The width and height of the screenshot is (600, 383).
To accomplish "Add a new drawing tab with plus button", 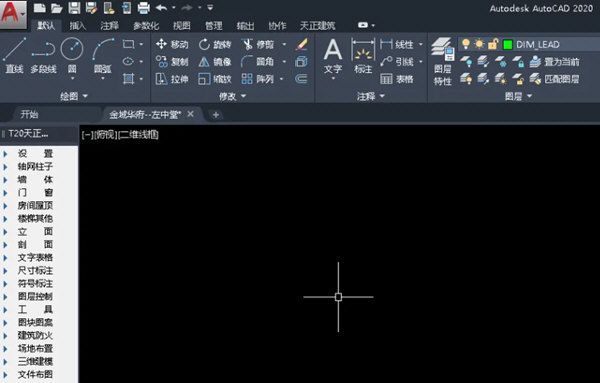I will pyautogui.click(x=215, y=114).
